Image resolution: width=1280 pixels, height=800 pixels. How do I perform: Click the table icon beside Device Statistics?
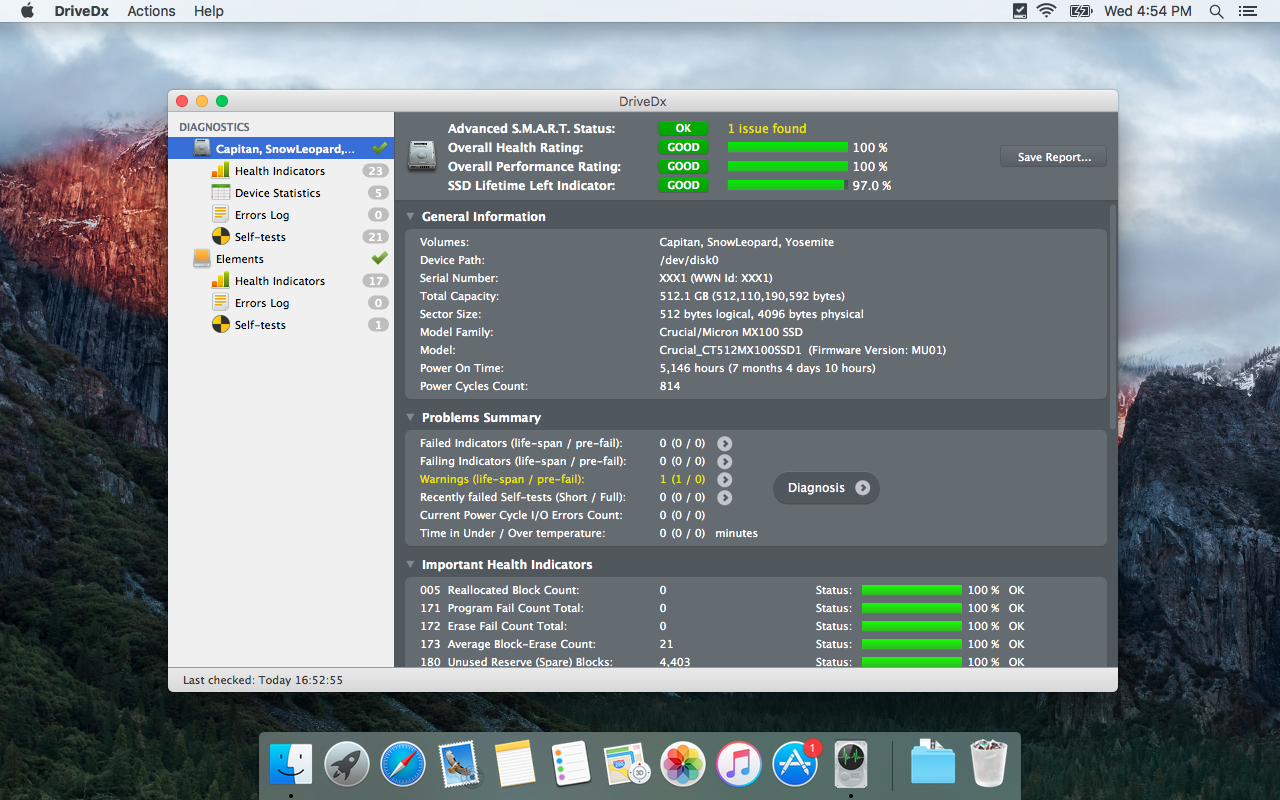point(221,192)
